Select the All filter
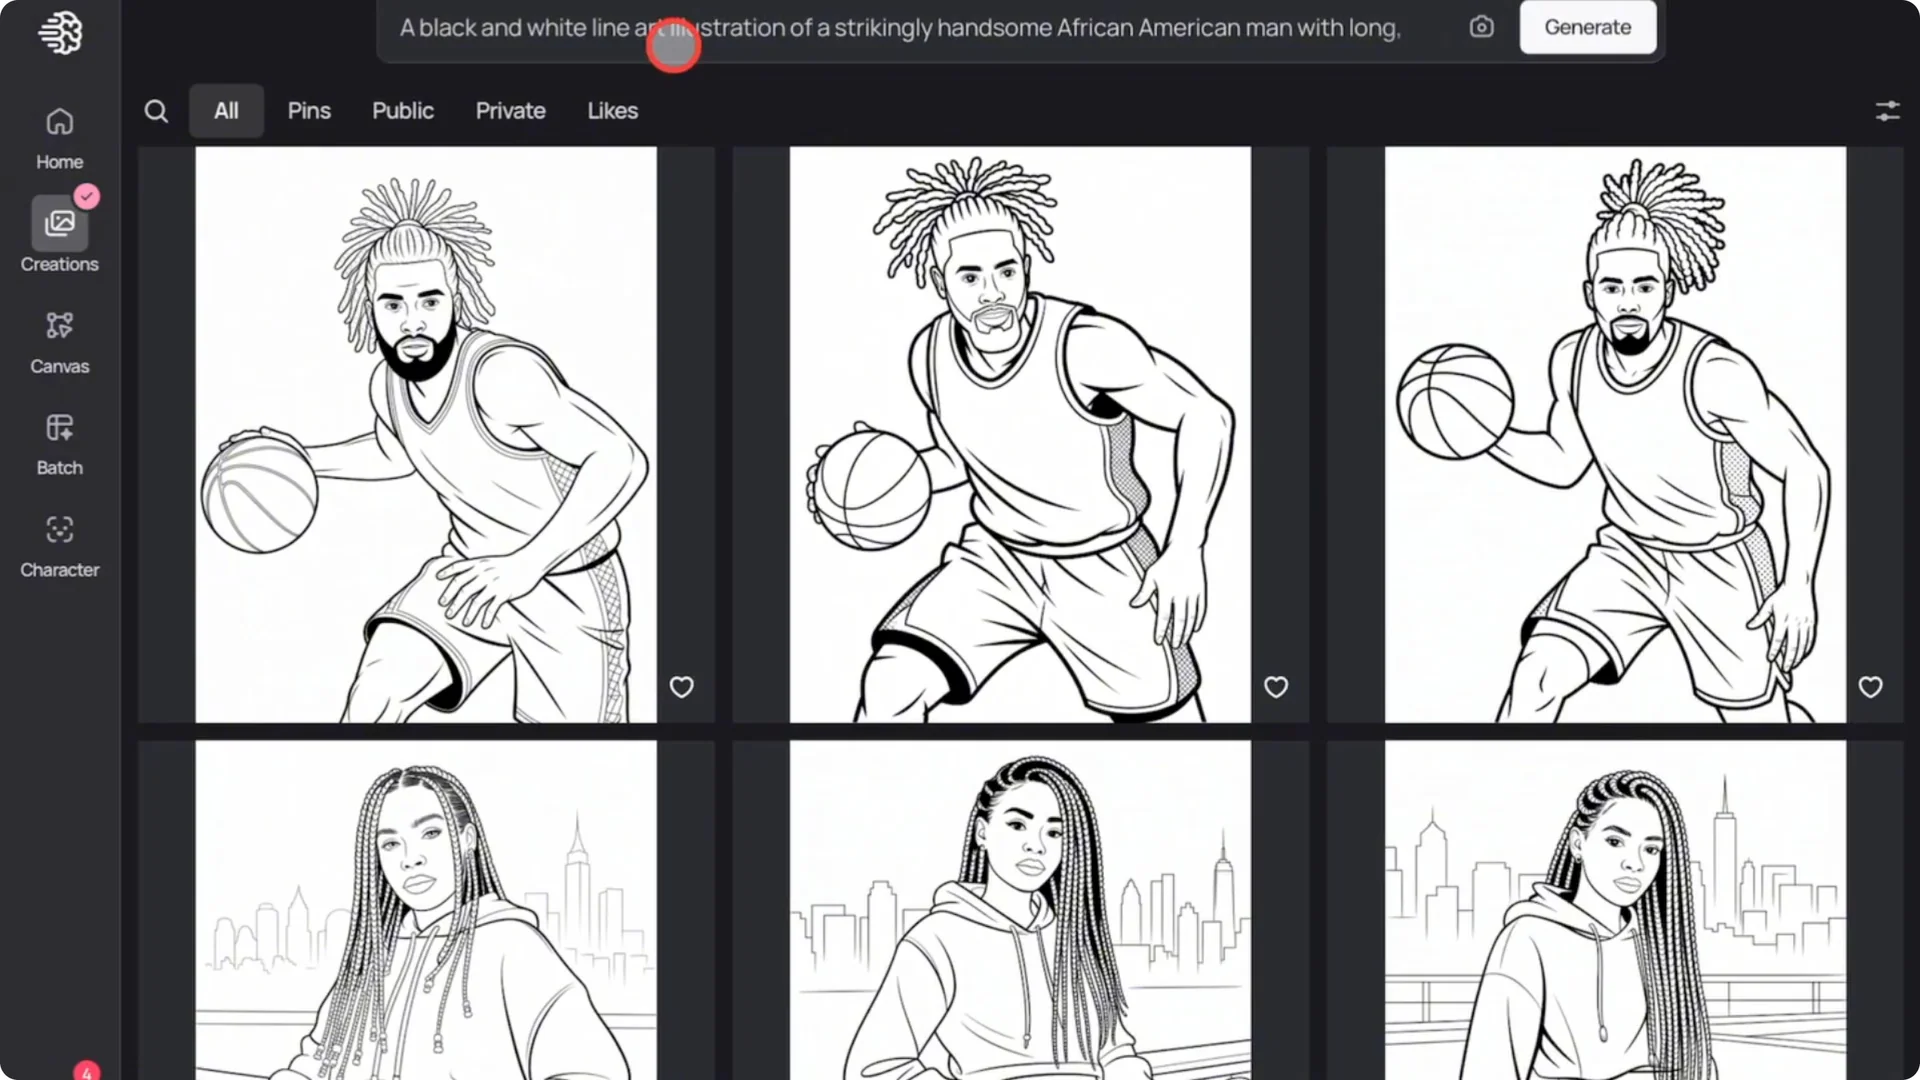The width and height of the screenshot is (1920, 1080). (x=226, y=111)
